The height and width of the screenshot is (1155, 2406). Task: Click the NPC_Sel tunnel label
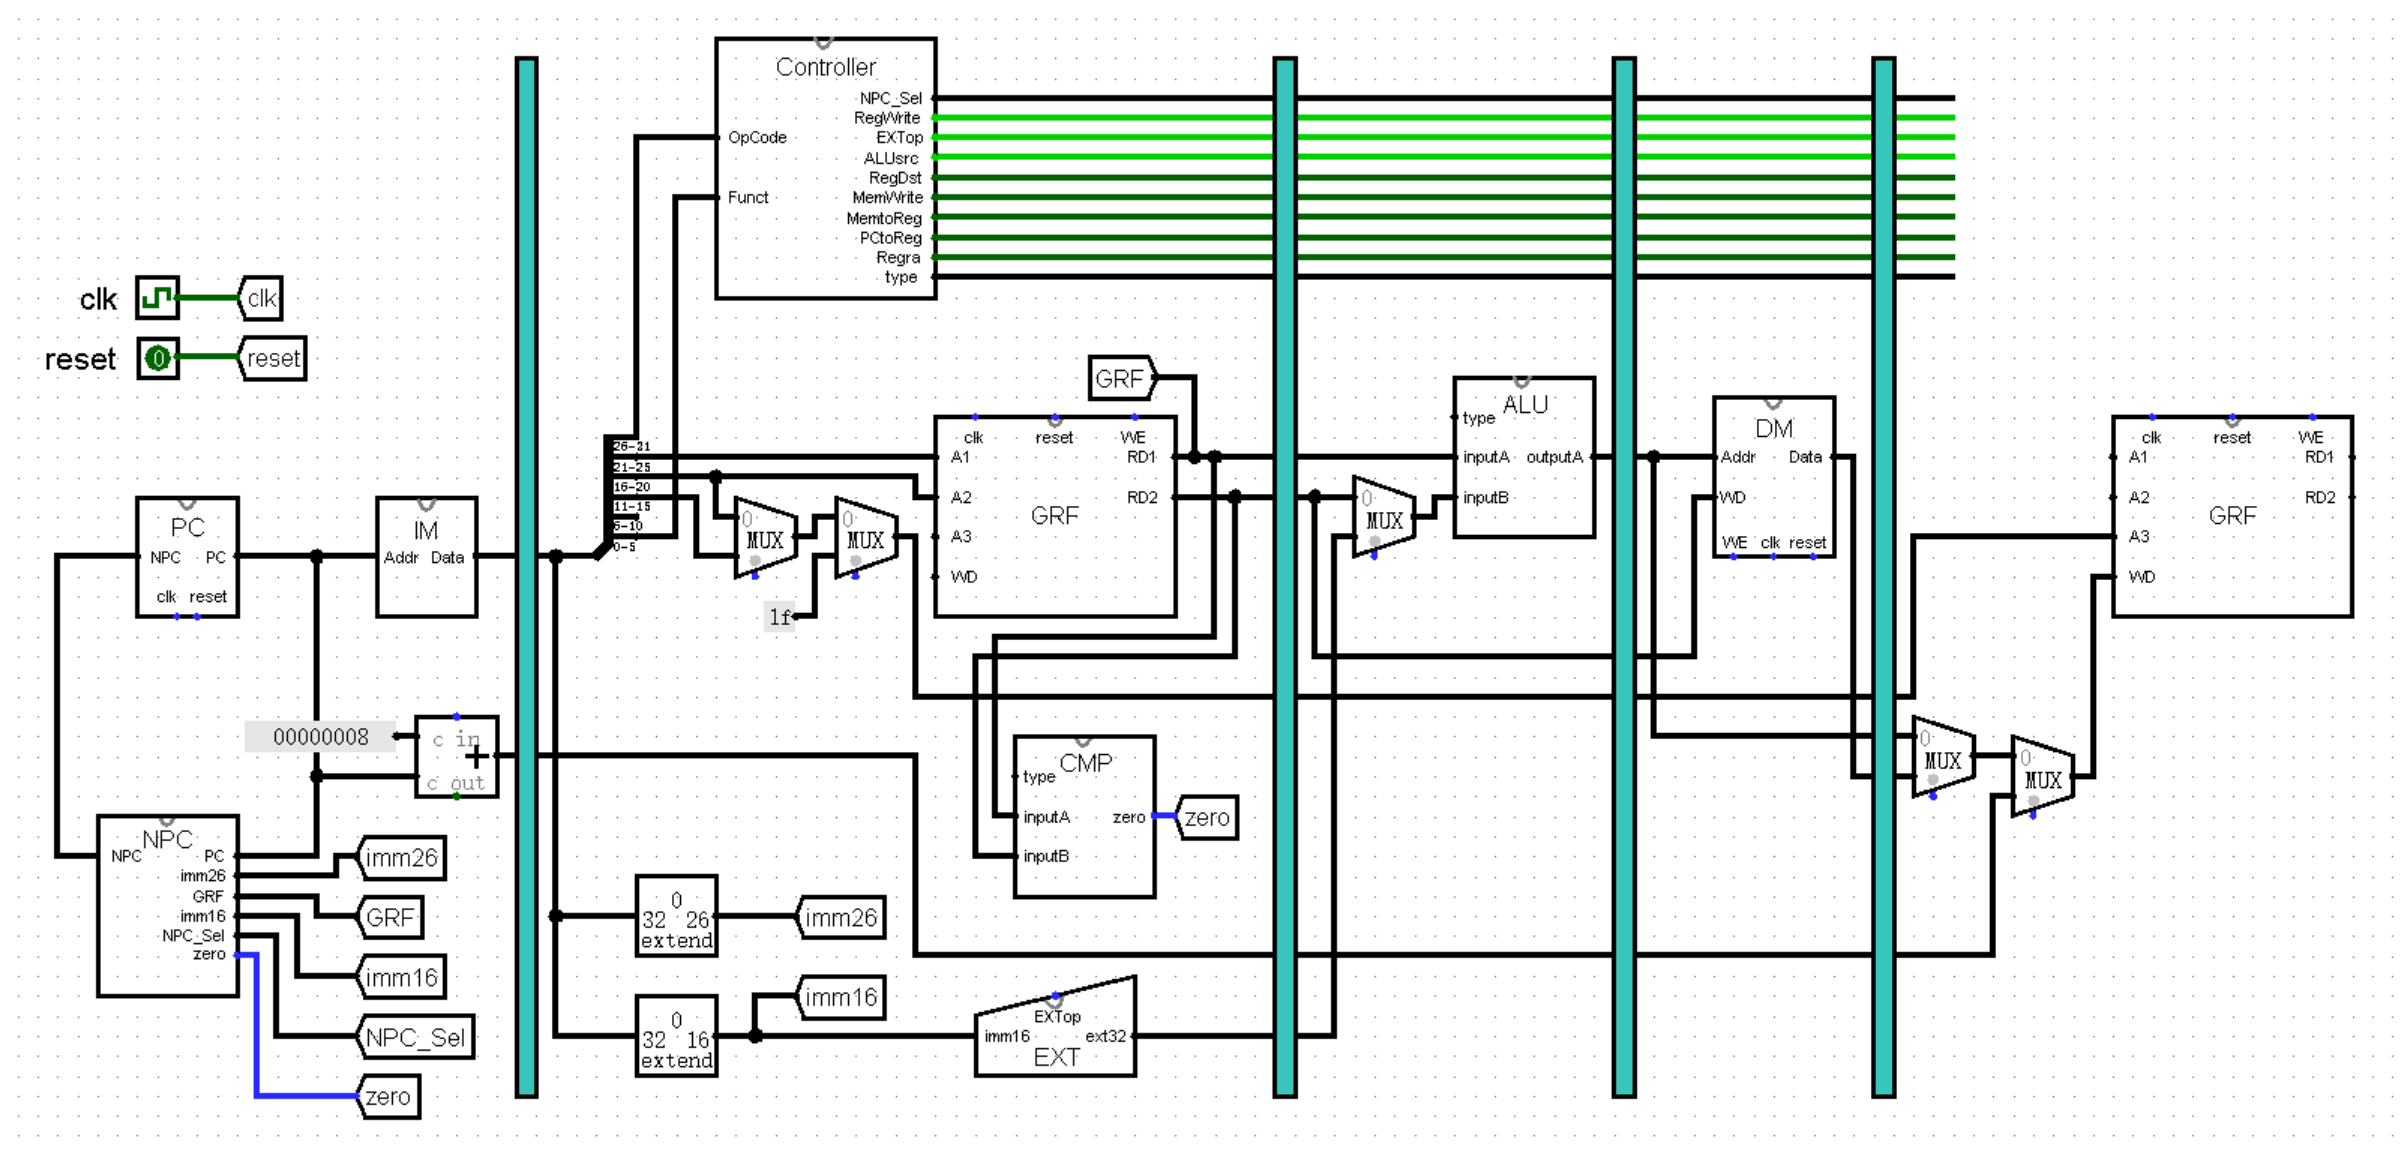[416, 1038]
